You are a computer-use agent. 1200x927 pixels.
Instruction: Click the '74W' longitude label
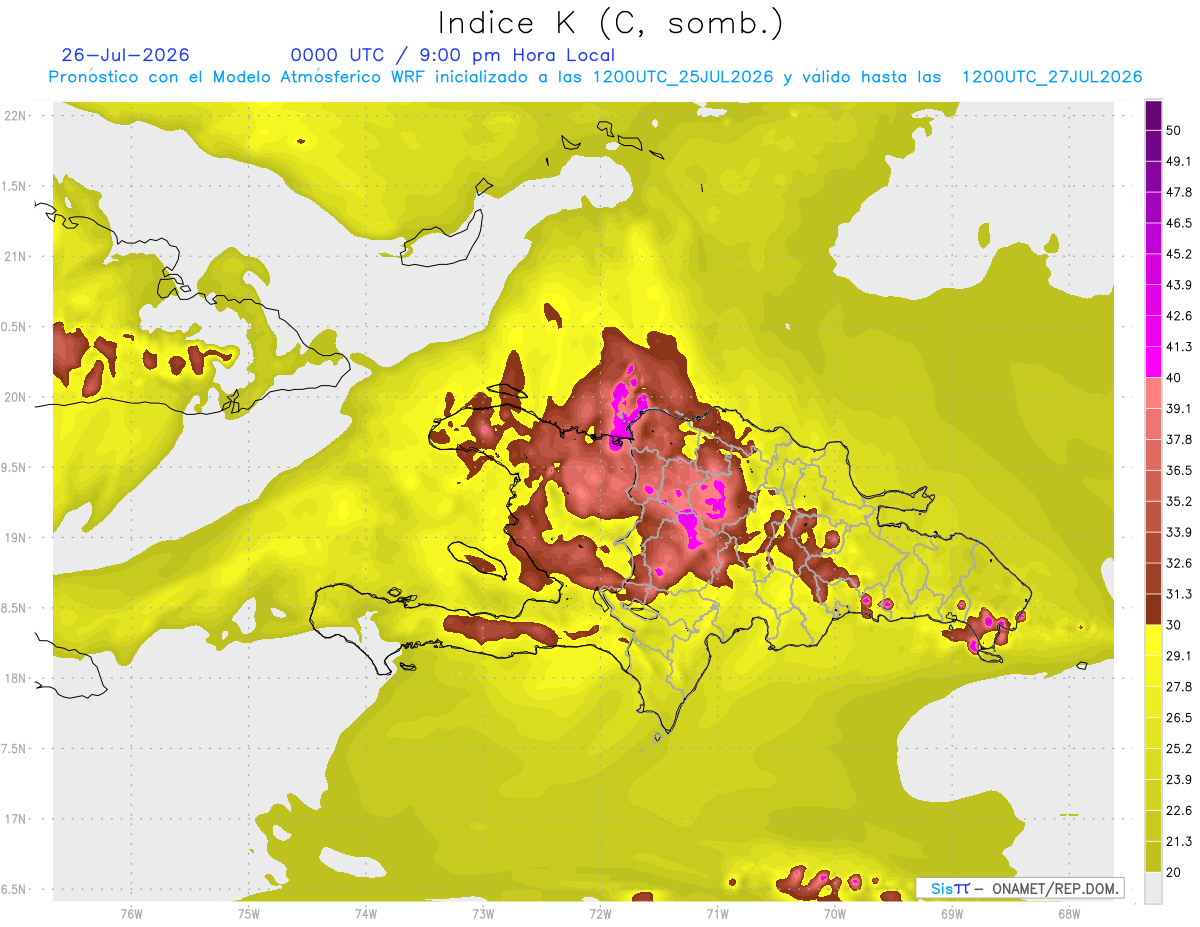click(x=365, y=913)
